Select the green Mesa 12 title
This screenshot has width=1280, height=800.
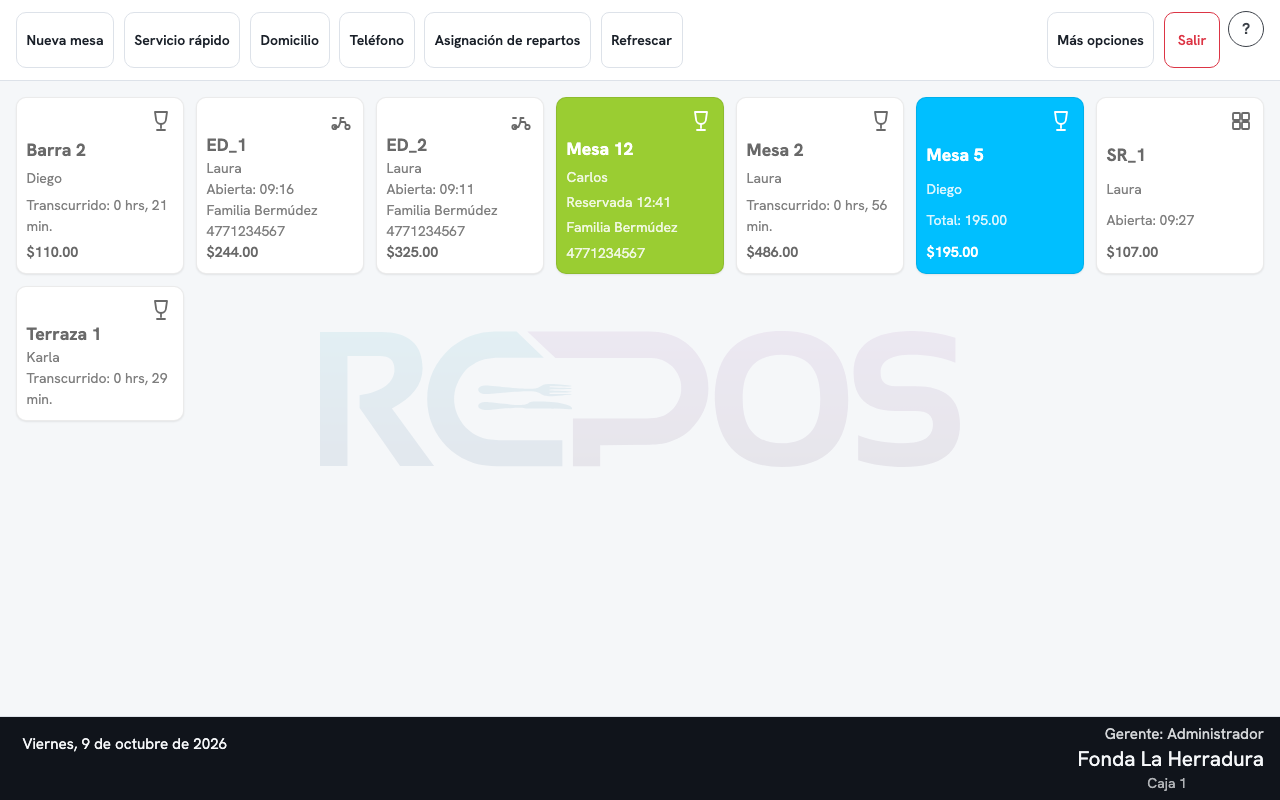click(x=600, y=149)
